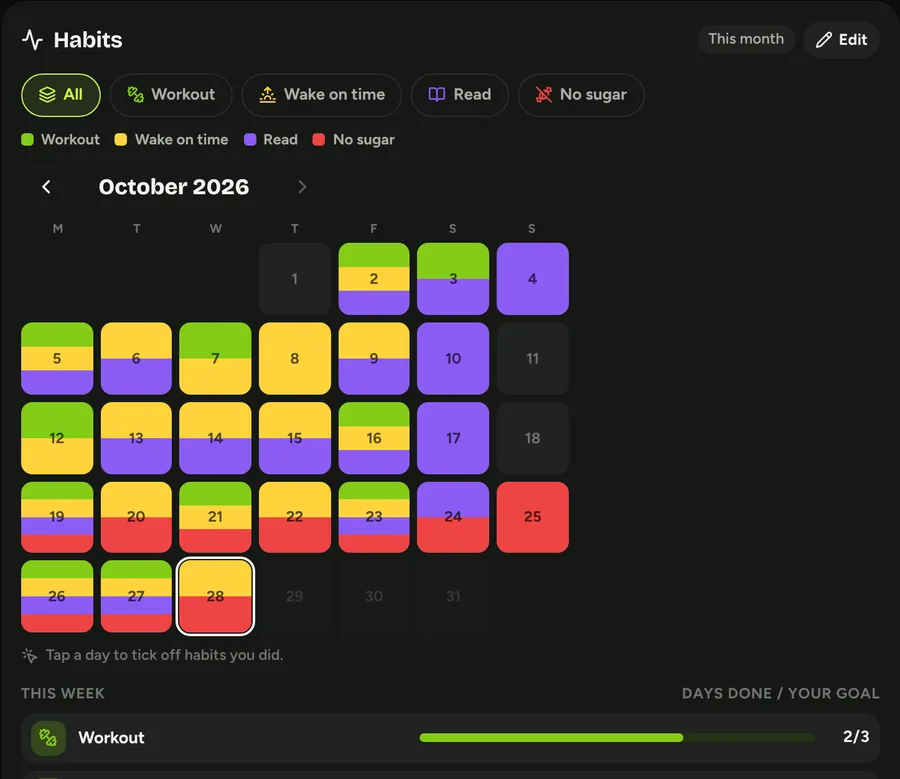This screenshot has width=900, height=779.
Task: Select day 12 in calendar
Action: click(57, 438)
